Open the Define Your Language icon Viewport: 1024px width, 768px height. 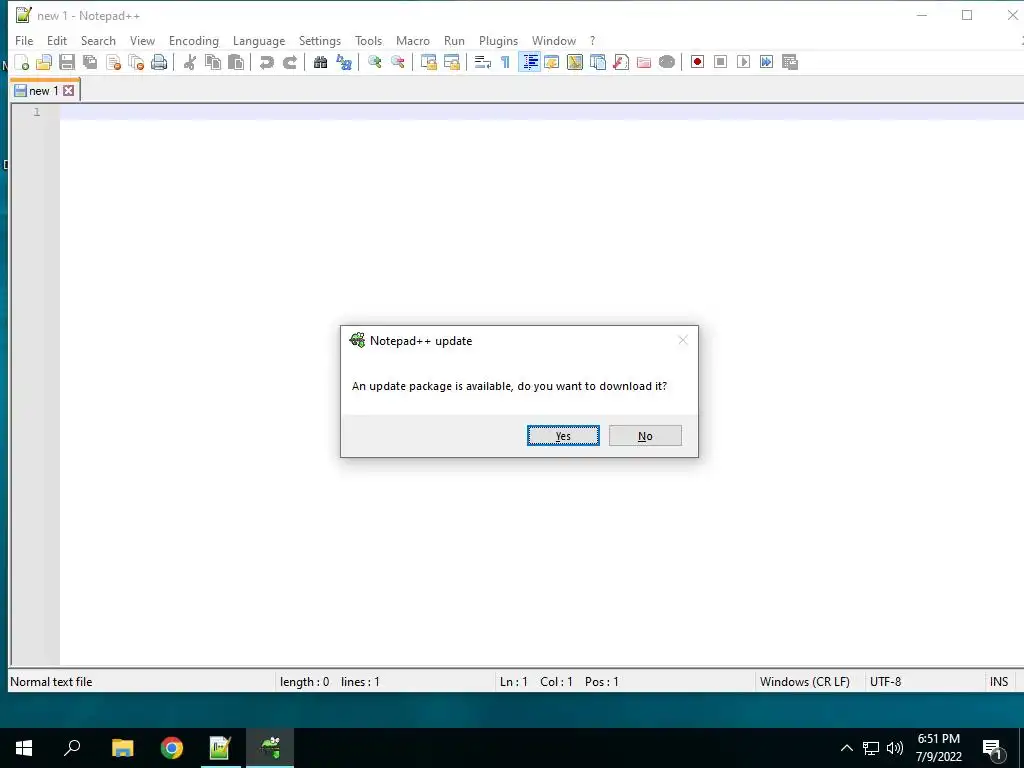click(x=552, y=62)
